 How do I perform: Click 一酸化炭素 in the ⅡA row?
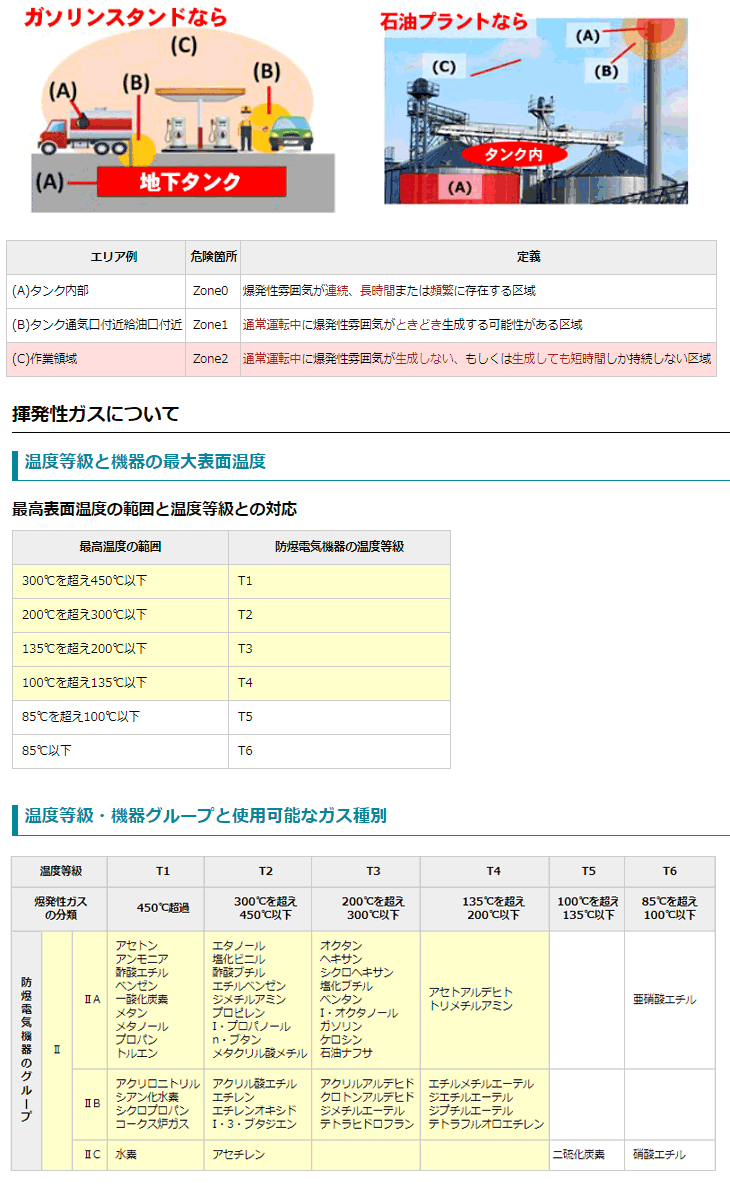click(141, 999)
